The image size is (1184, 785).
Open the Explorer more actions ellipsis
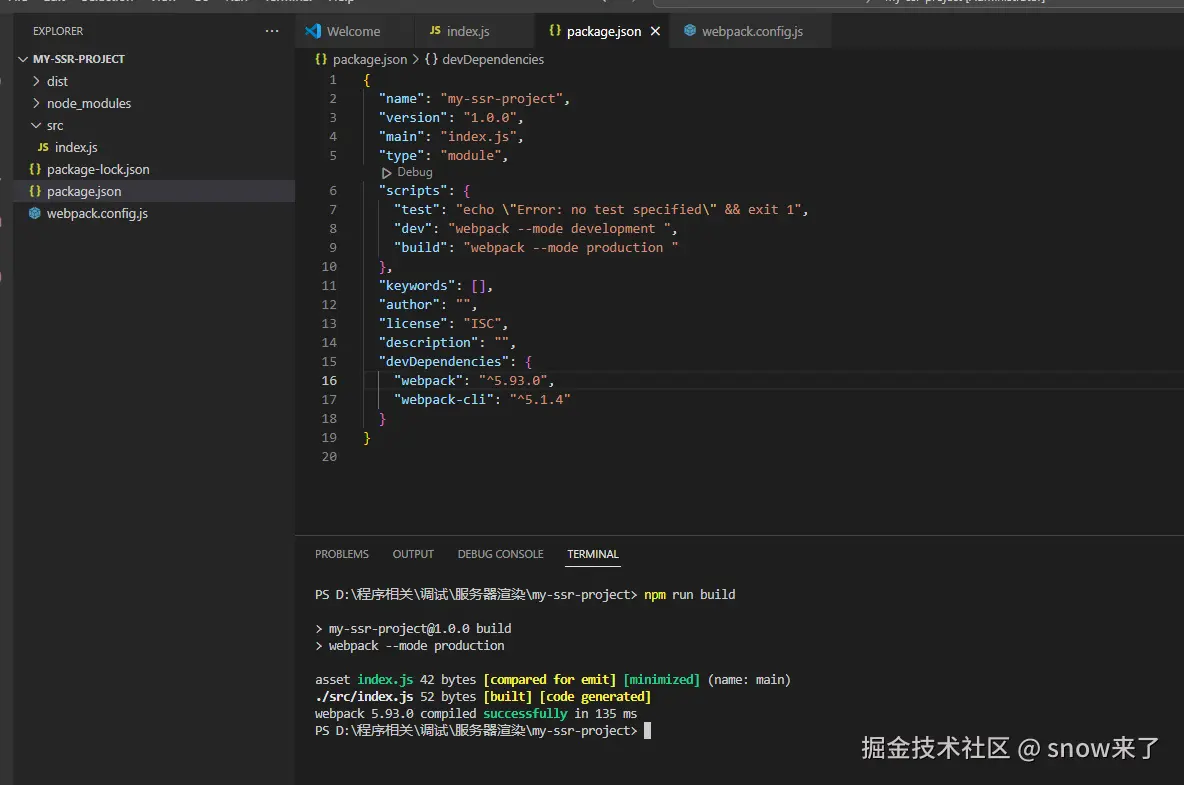(x=272, y=31)
